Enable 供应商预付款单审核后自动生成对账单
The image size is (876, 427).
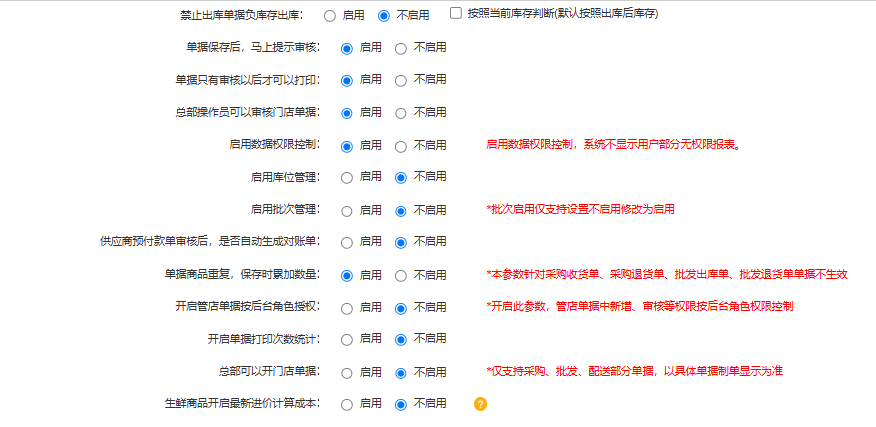347,242
